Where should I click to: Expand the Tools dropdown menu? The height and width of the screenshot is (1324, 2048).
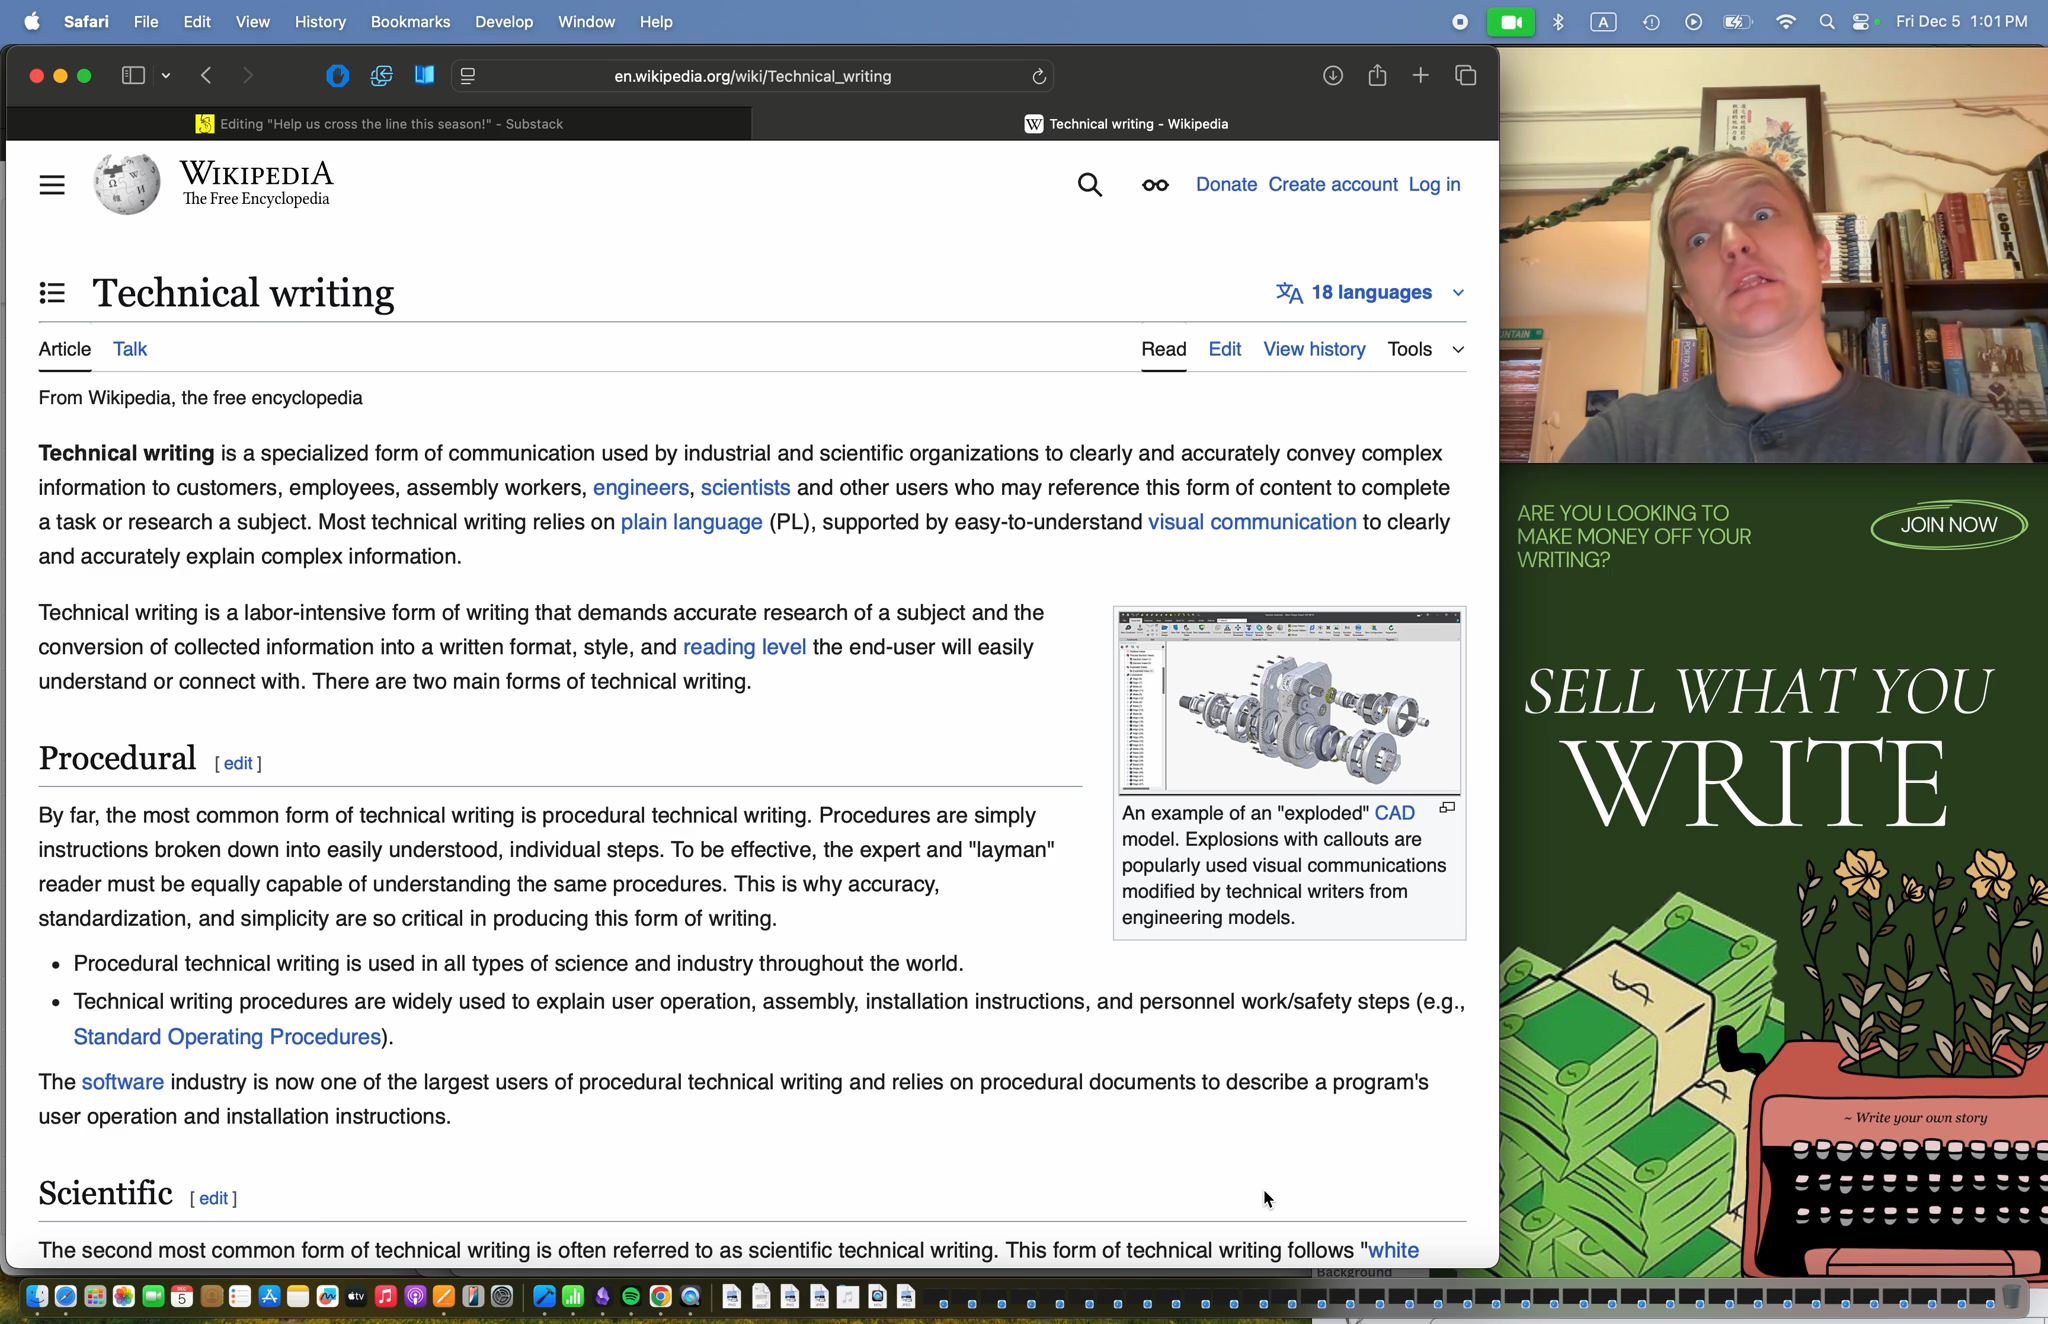1426,349
